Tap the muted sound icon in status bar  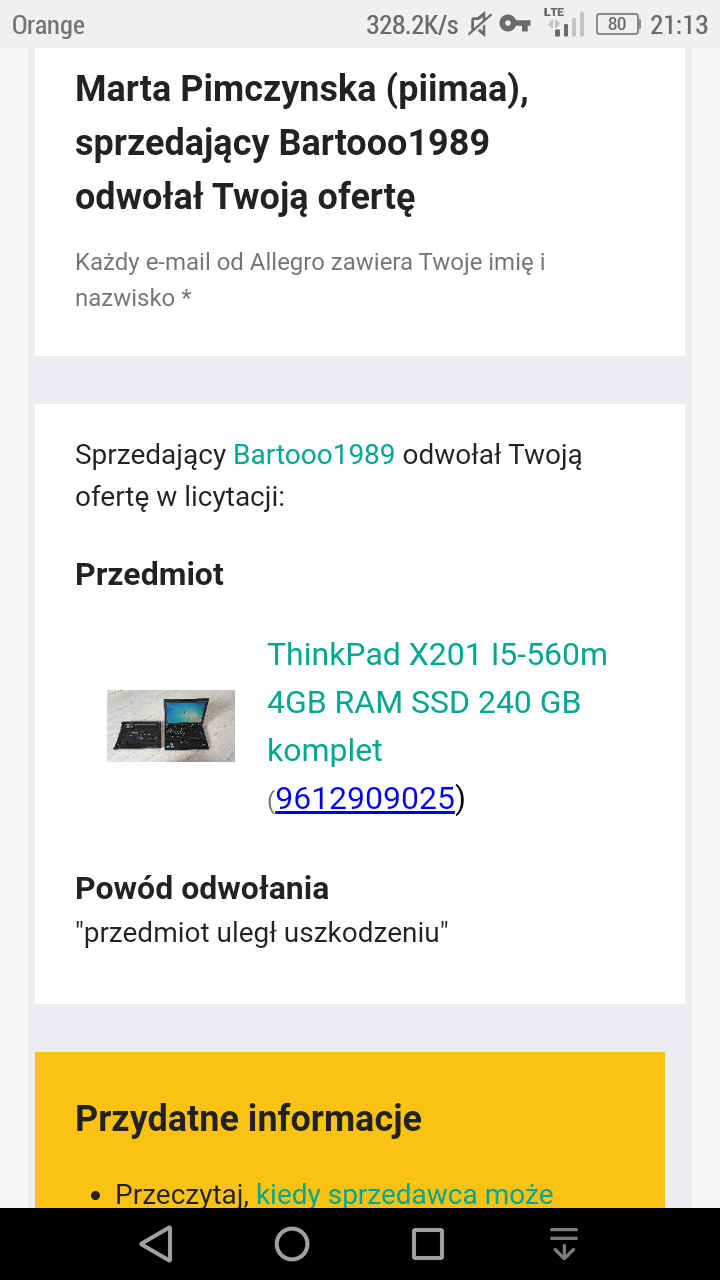pyautogui.click(x=480, y=24)
